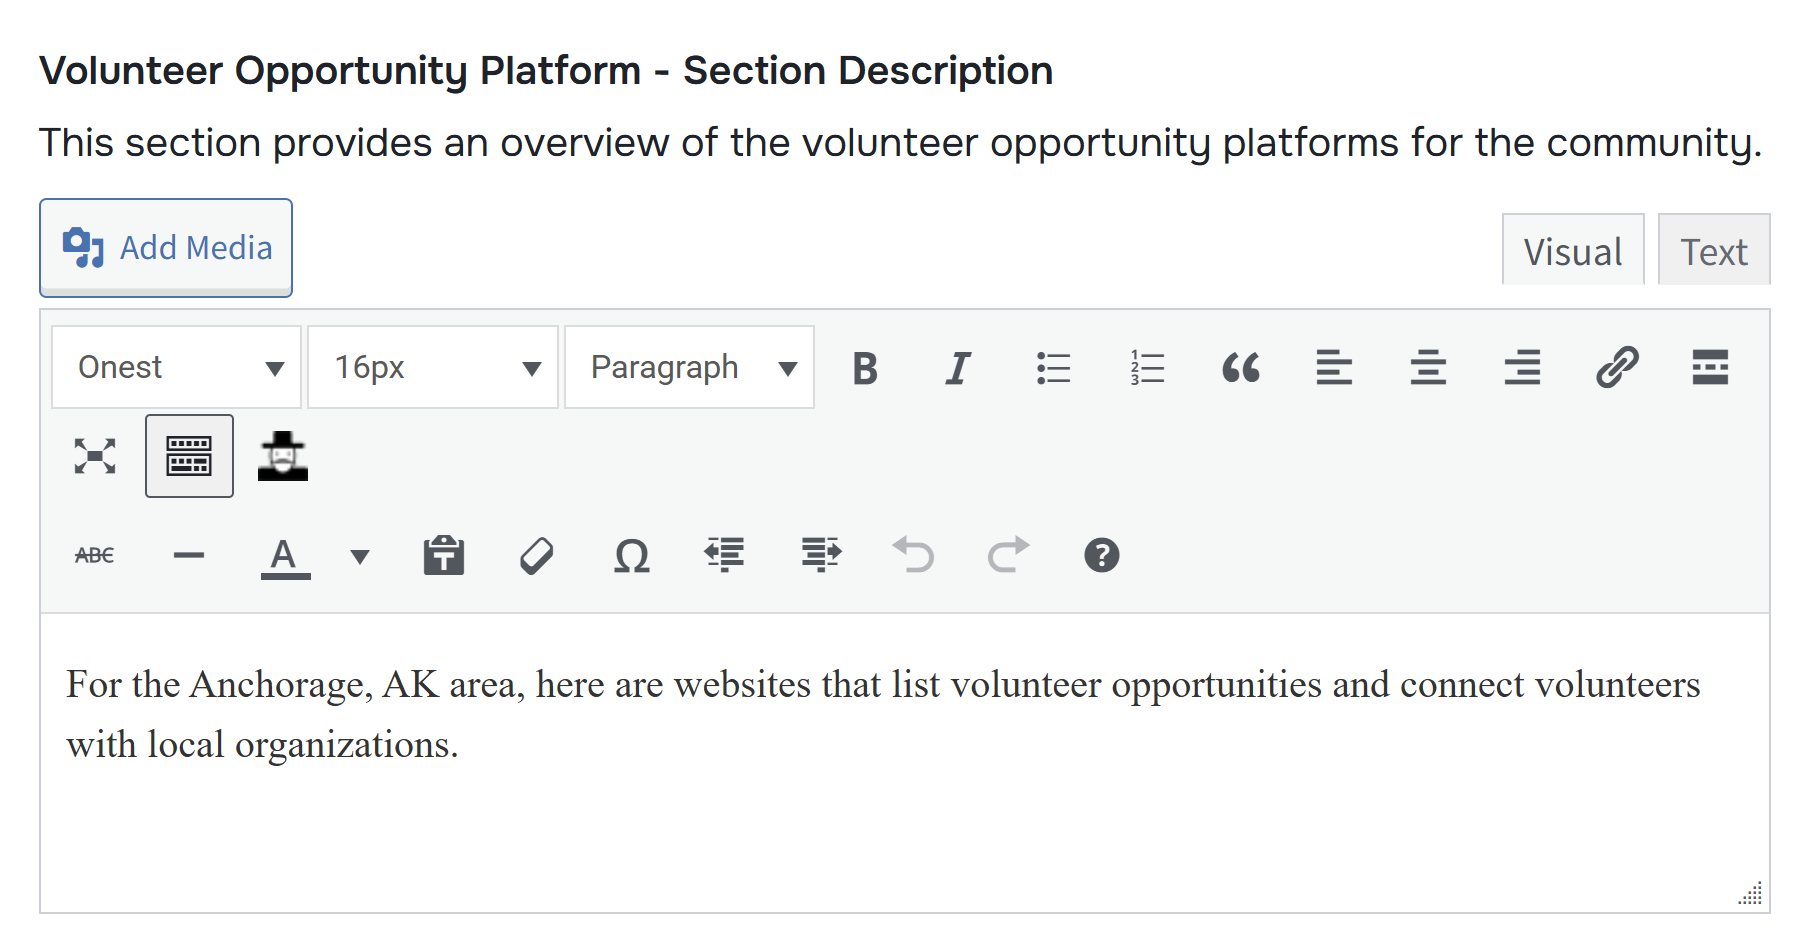
Task: Insert a numbered list
Action: point(1147,368)
